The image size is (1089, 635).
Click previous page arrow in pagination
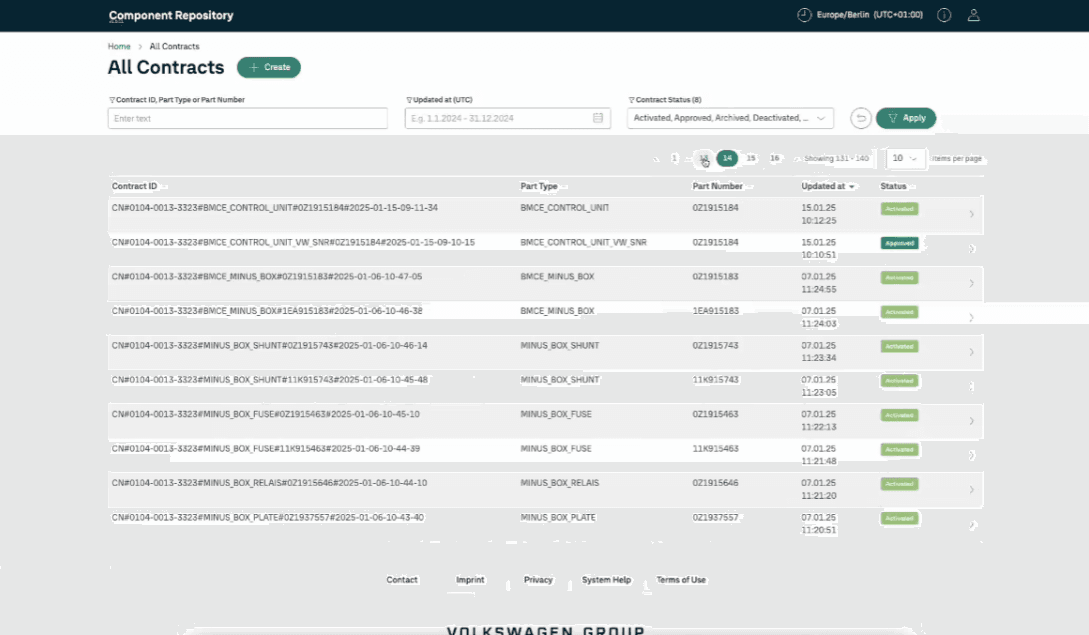(657, 159)
